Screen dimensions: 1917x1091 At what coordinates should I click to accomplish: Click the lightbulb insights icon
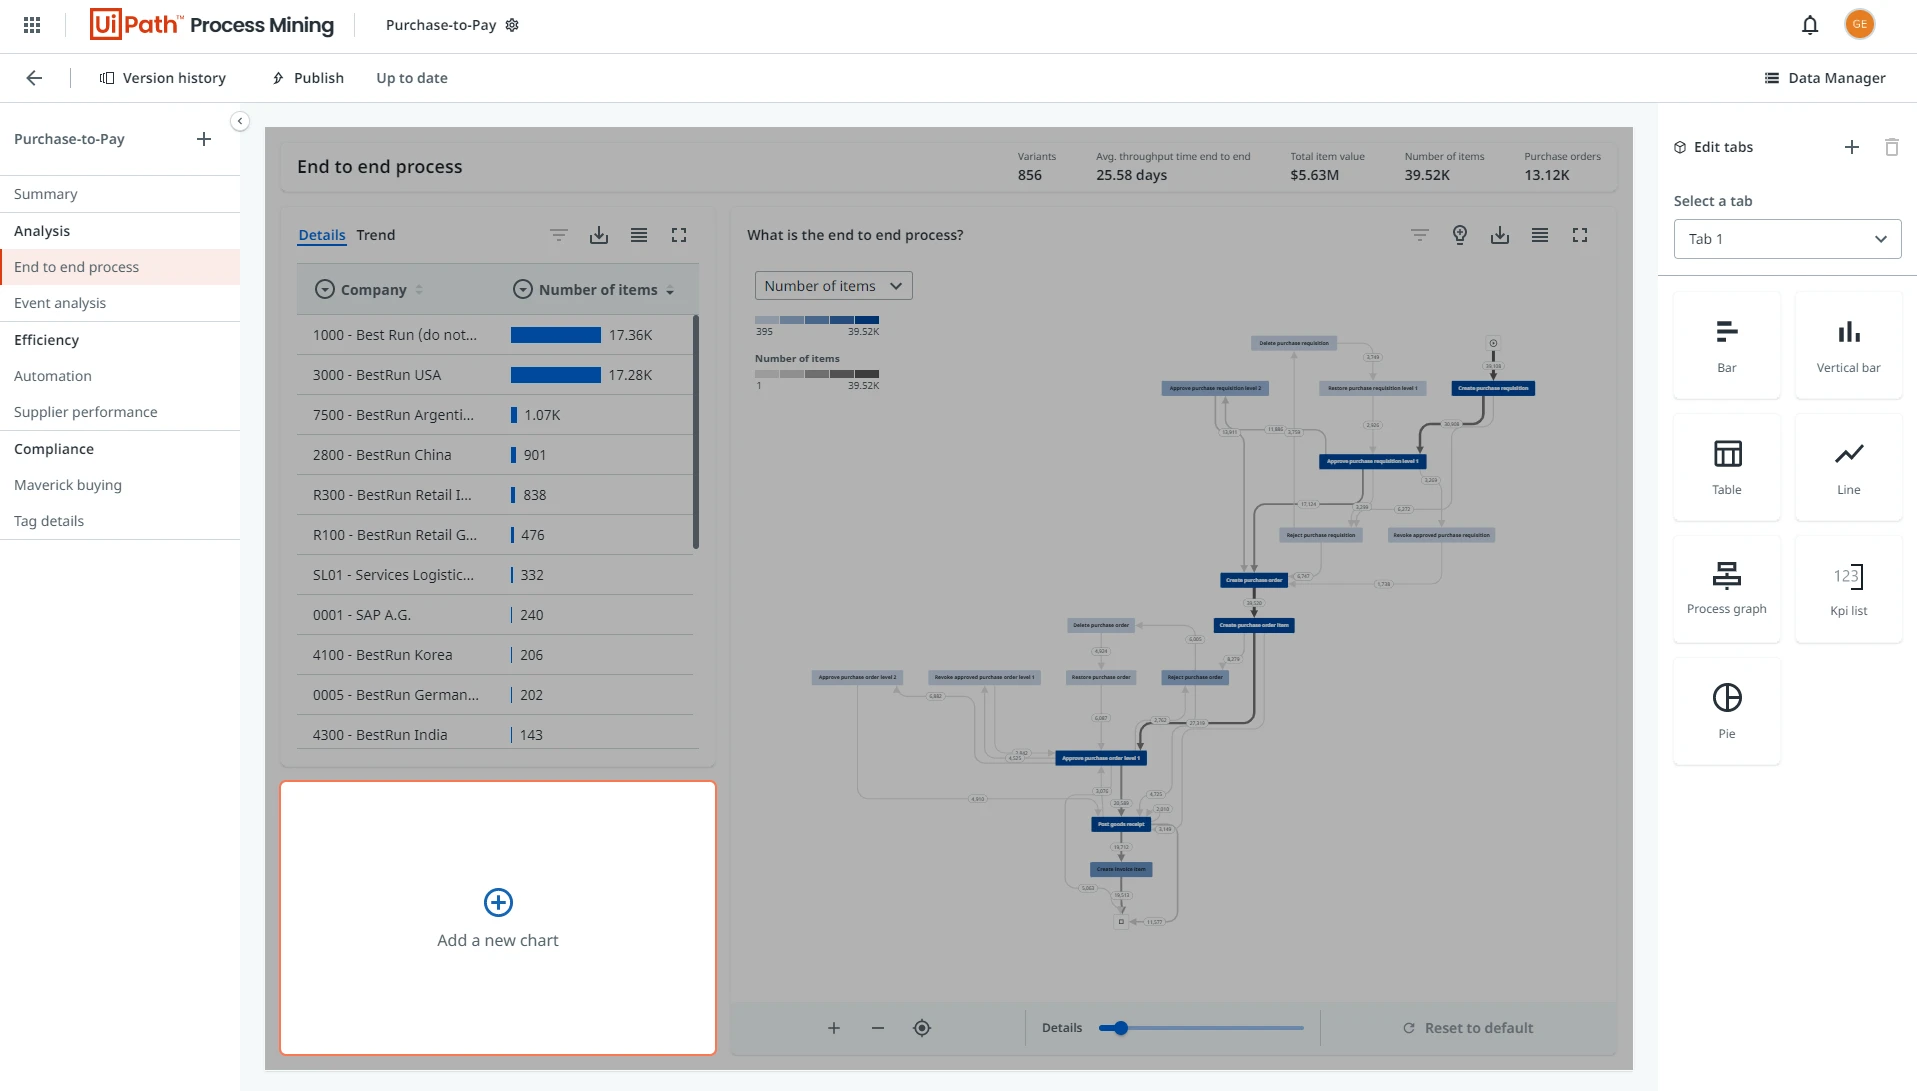click(x=1460, y=235)
